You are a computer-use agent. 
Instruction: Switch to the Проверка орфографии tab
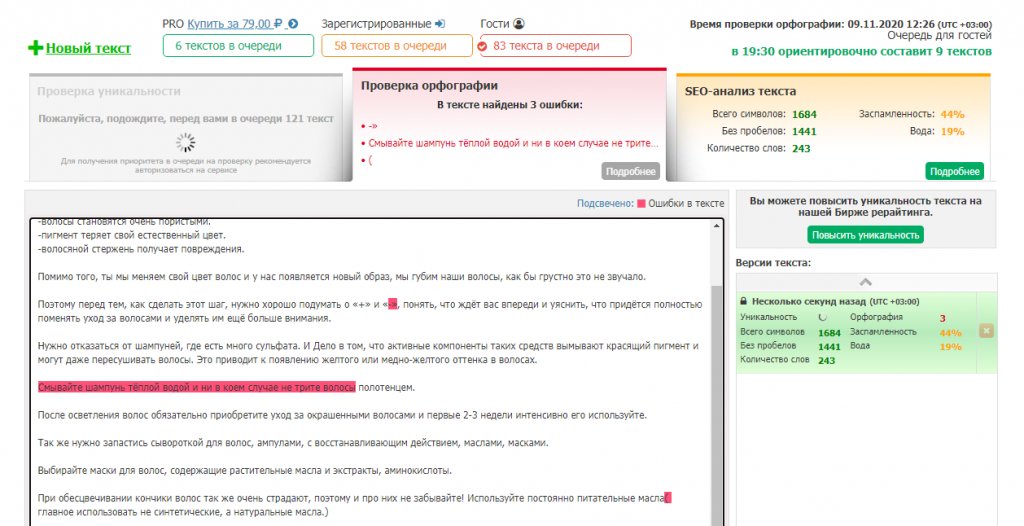coord(429,86)
